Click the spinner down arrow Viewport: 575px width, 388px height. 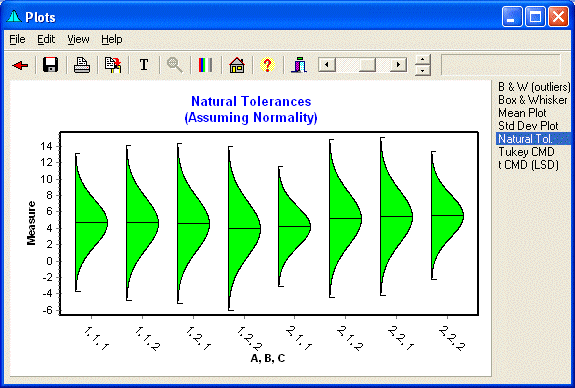pyautogui.click(x=422, y=70)
